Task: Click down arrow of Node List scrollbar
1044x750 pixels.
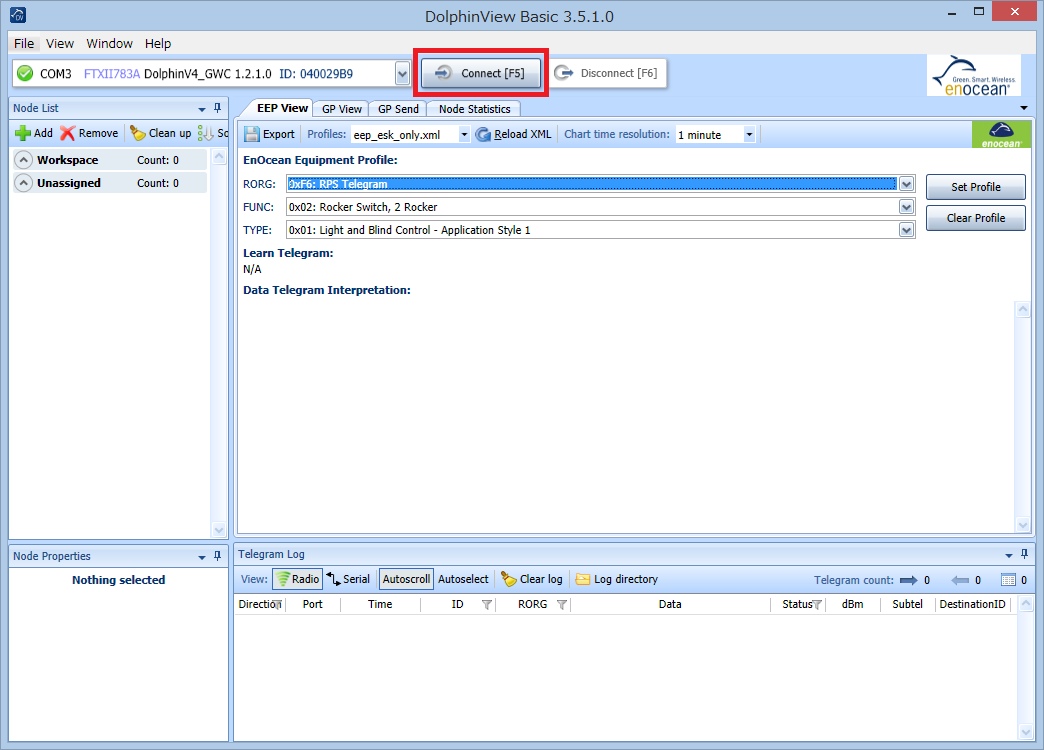Action: 218,530
